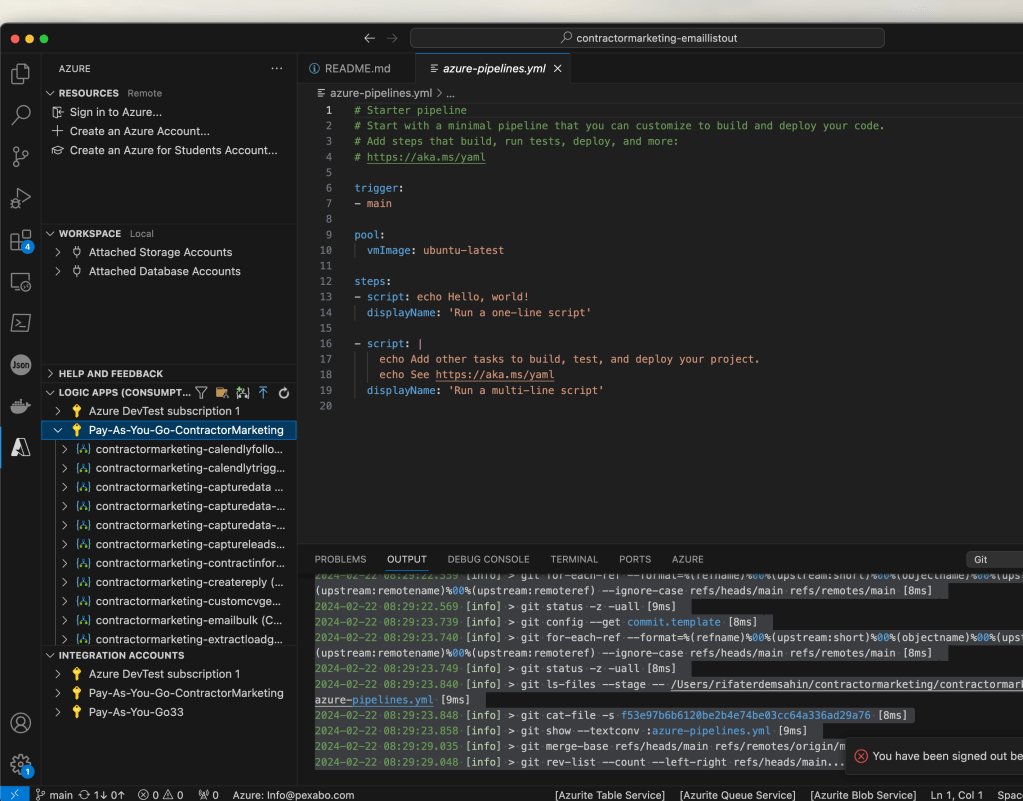
Task: Select the Azure view icon
Action: [20, 447]
